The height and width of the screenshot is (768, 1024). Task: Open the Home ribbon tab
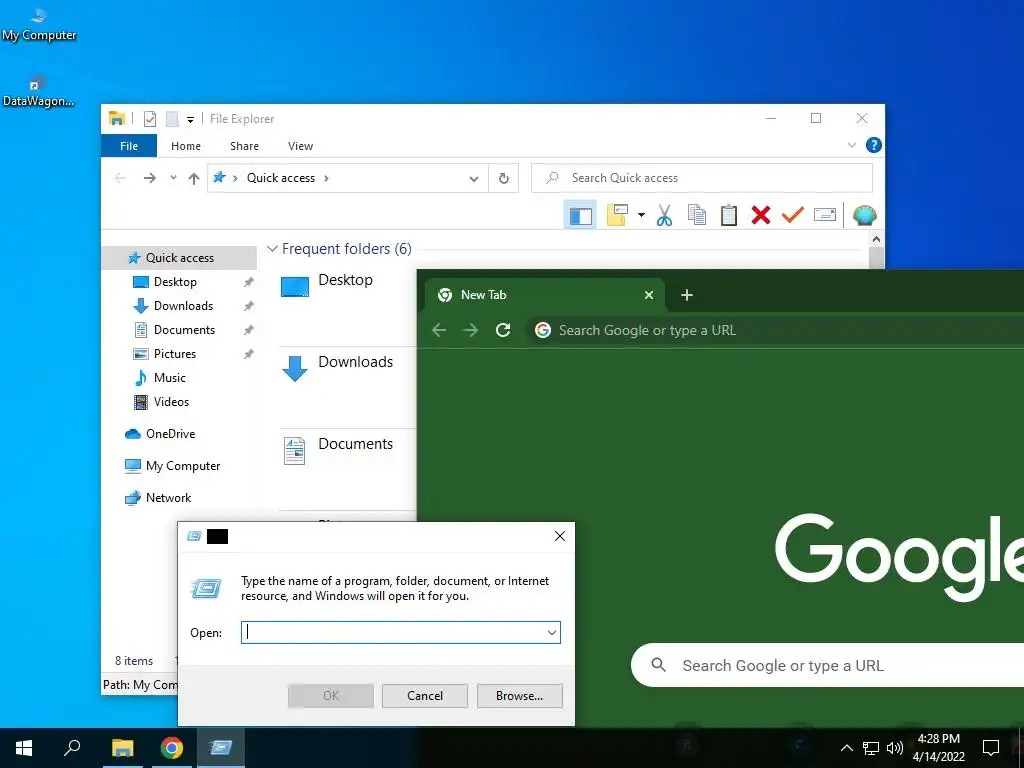click(186, 146)
